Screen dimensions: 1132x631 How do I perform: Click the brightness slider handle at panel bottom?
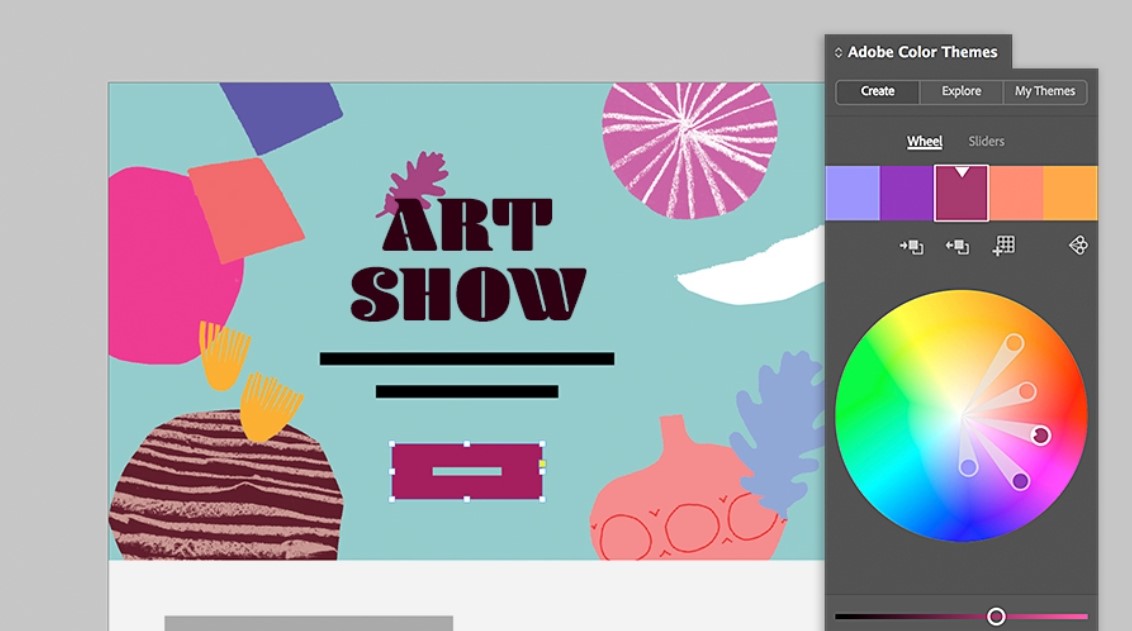(x=996, y=616)
